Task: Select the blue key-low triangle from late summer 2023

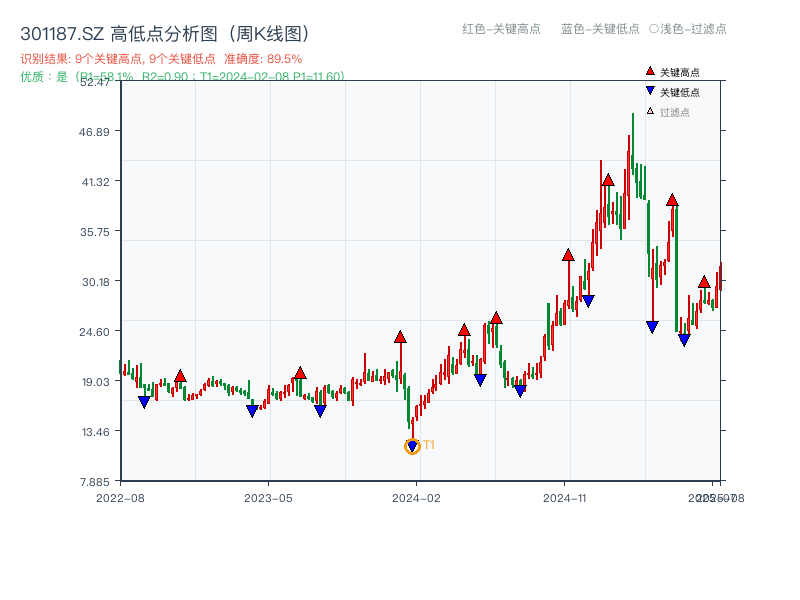Action: click(x=320, y=411)
